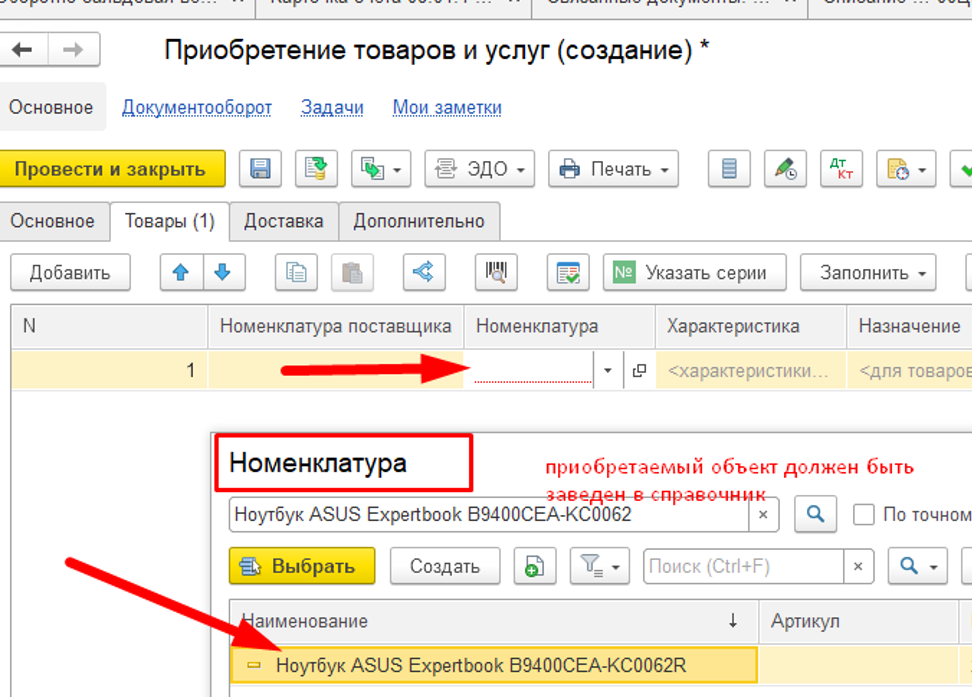Click the Номенклатура cell input in row 1

point(529,370)
